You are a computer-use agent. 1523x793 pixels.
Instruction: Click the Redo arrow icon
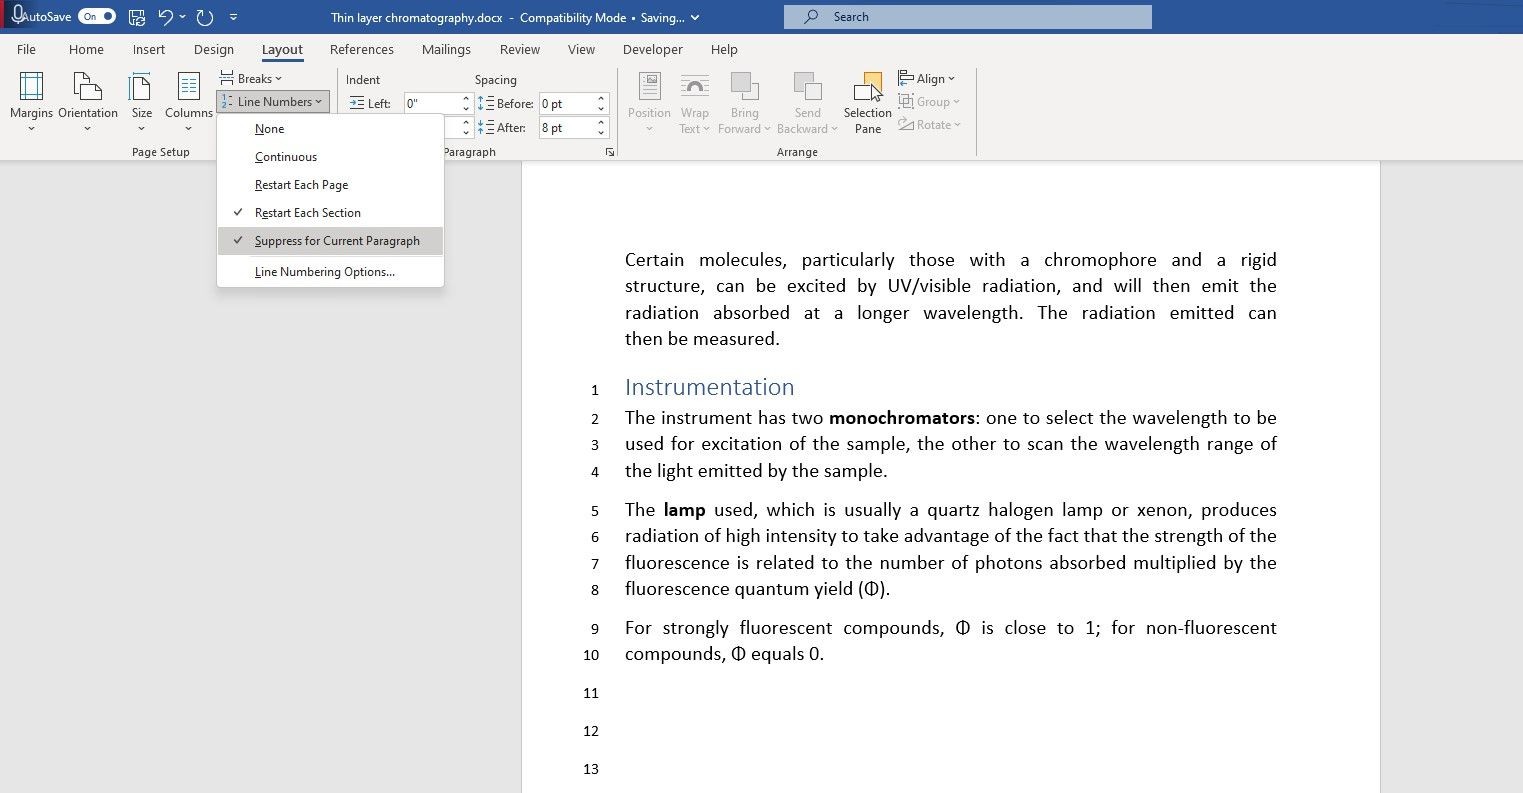[205, 17]
